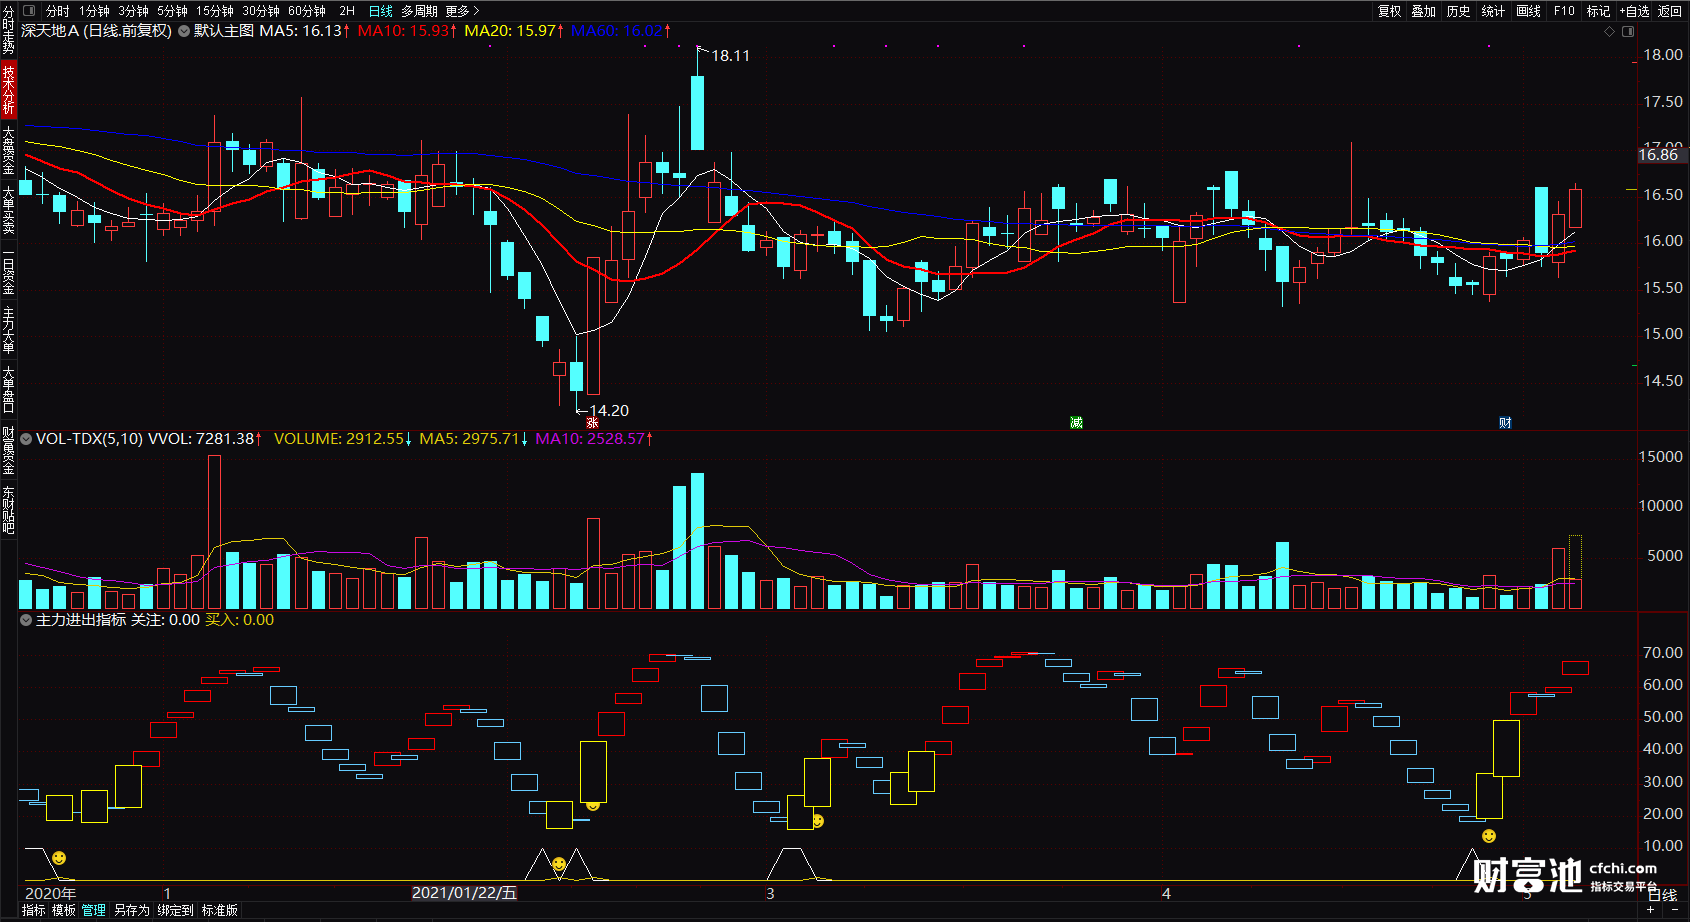Viewport: 1690px width, 922px height.
Task: Click the 返回 back button
Action: [1670, 11]
